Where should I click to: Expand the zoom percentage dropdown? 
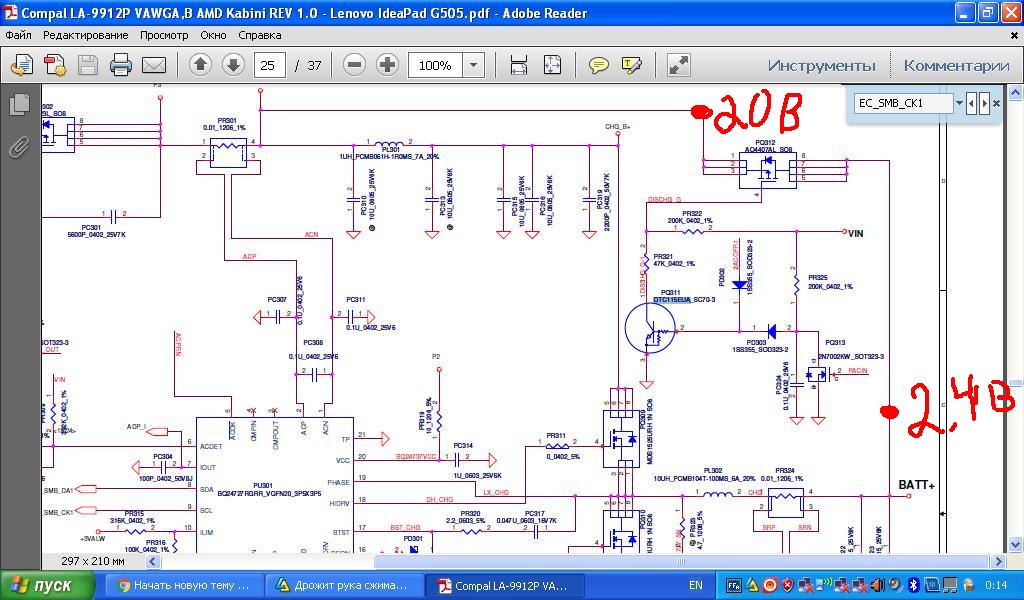coord(474,65)
